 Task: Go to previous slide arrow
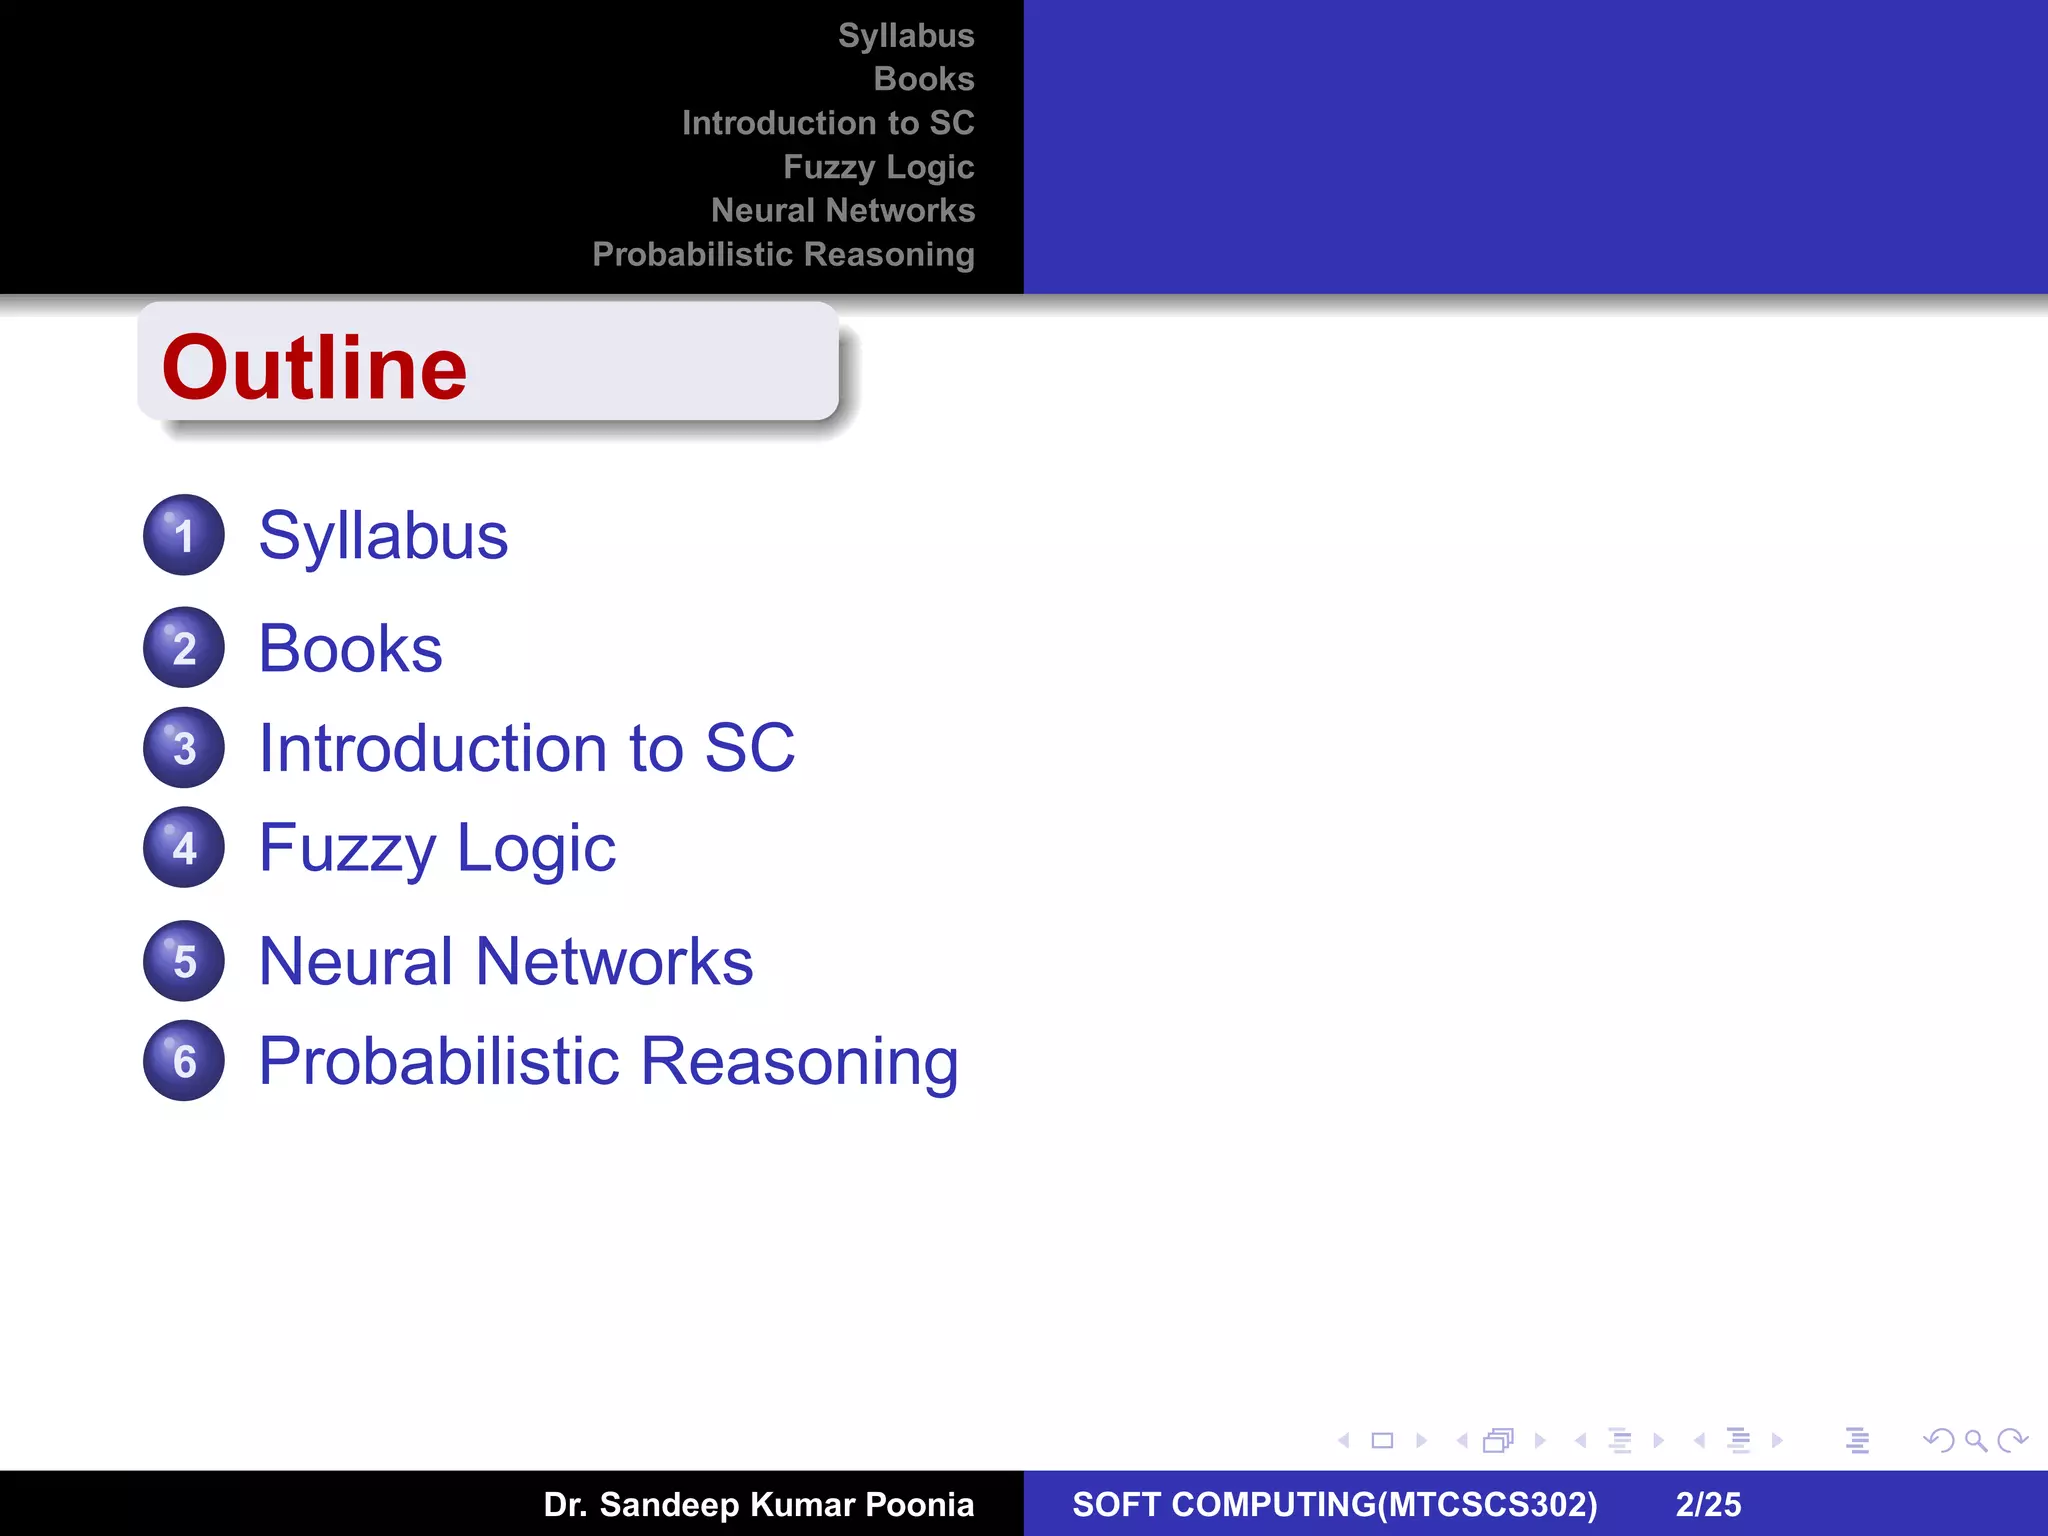(1344, 1440)
